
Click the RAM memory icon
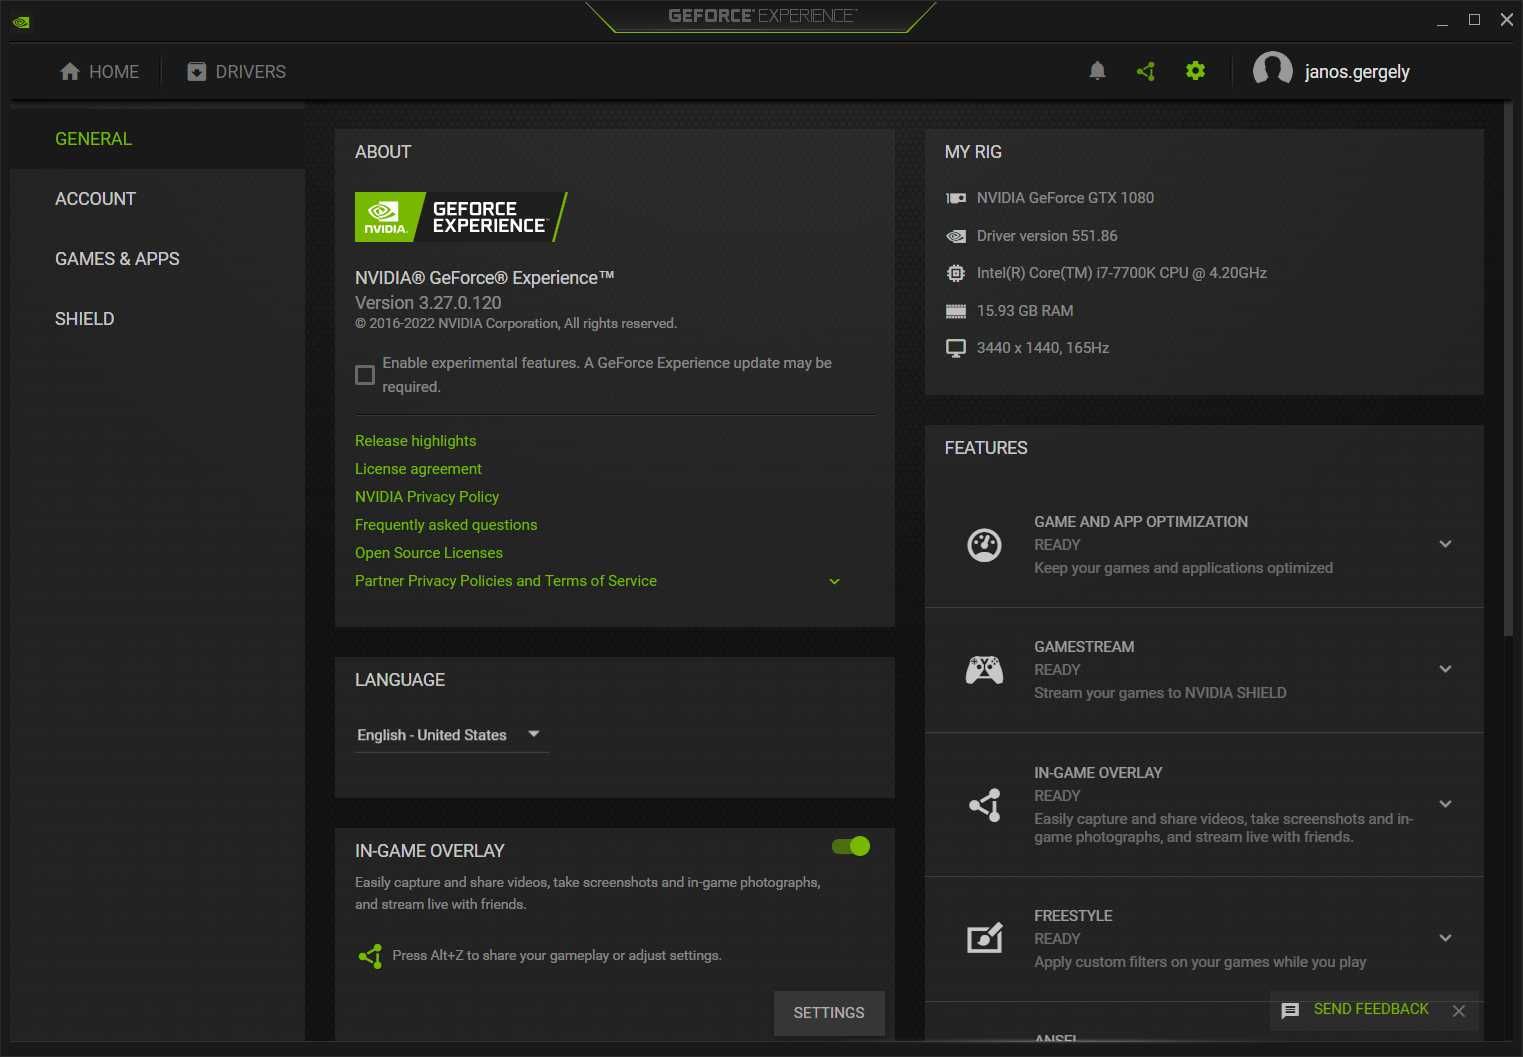coord(956,311)
